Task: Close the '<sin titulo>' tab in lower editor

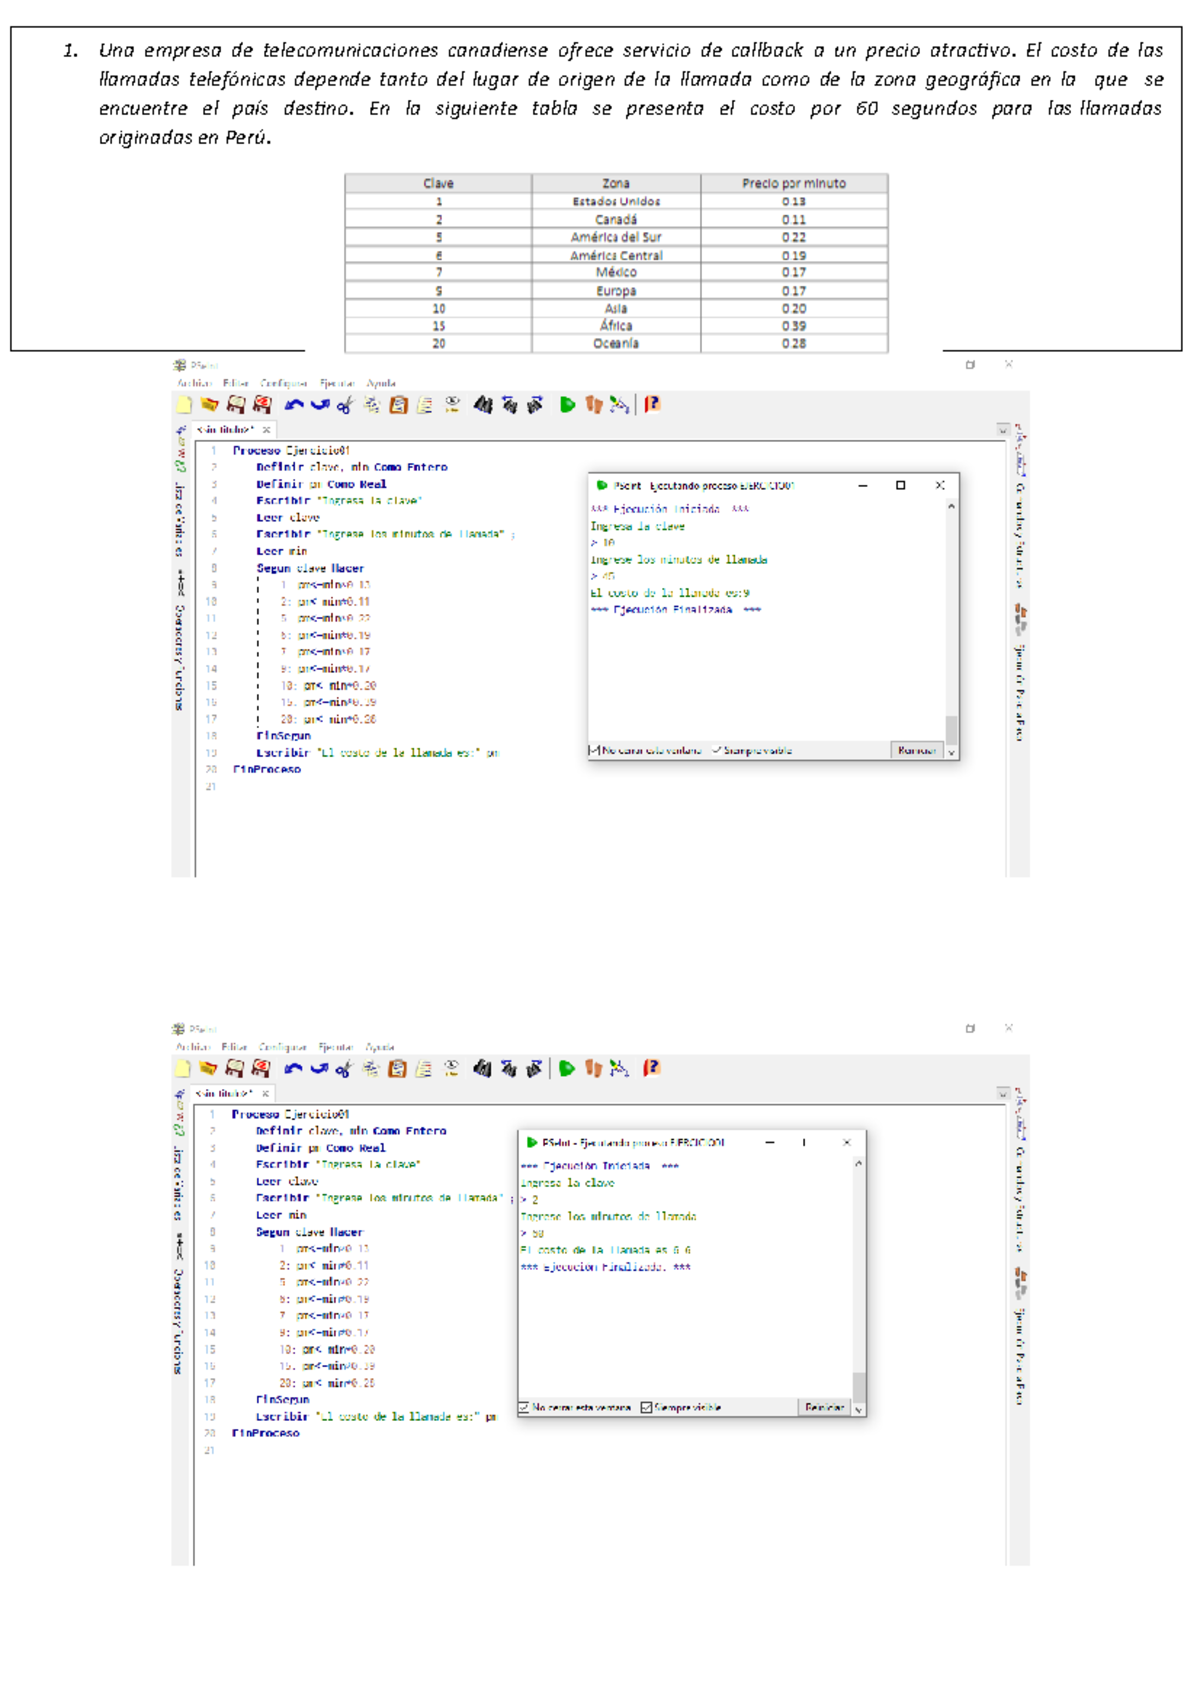Action: coord(265,1094)
